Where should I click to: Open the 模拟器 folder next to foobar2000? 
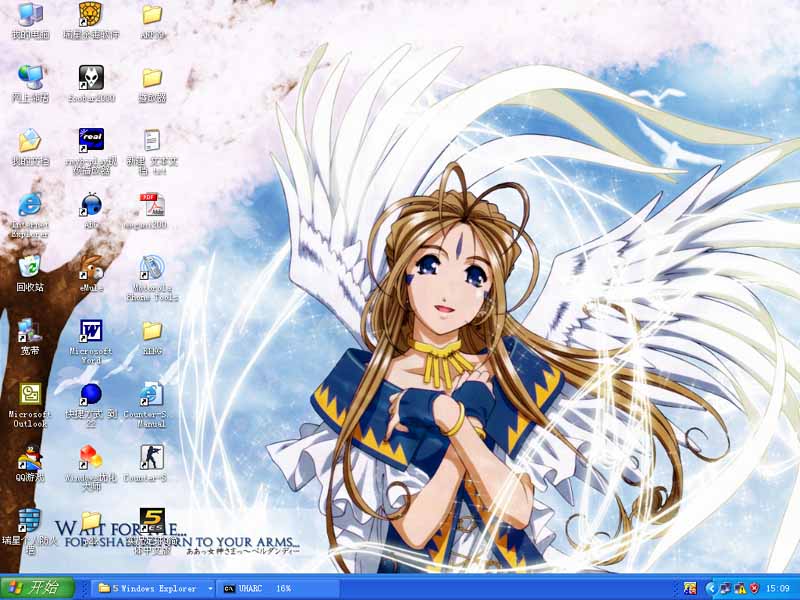tap(152, 84)
